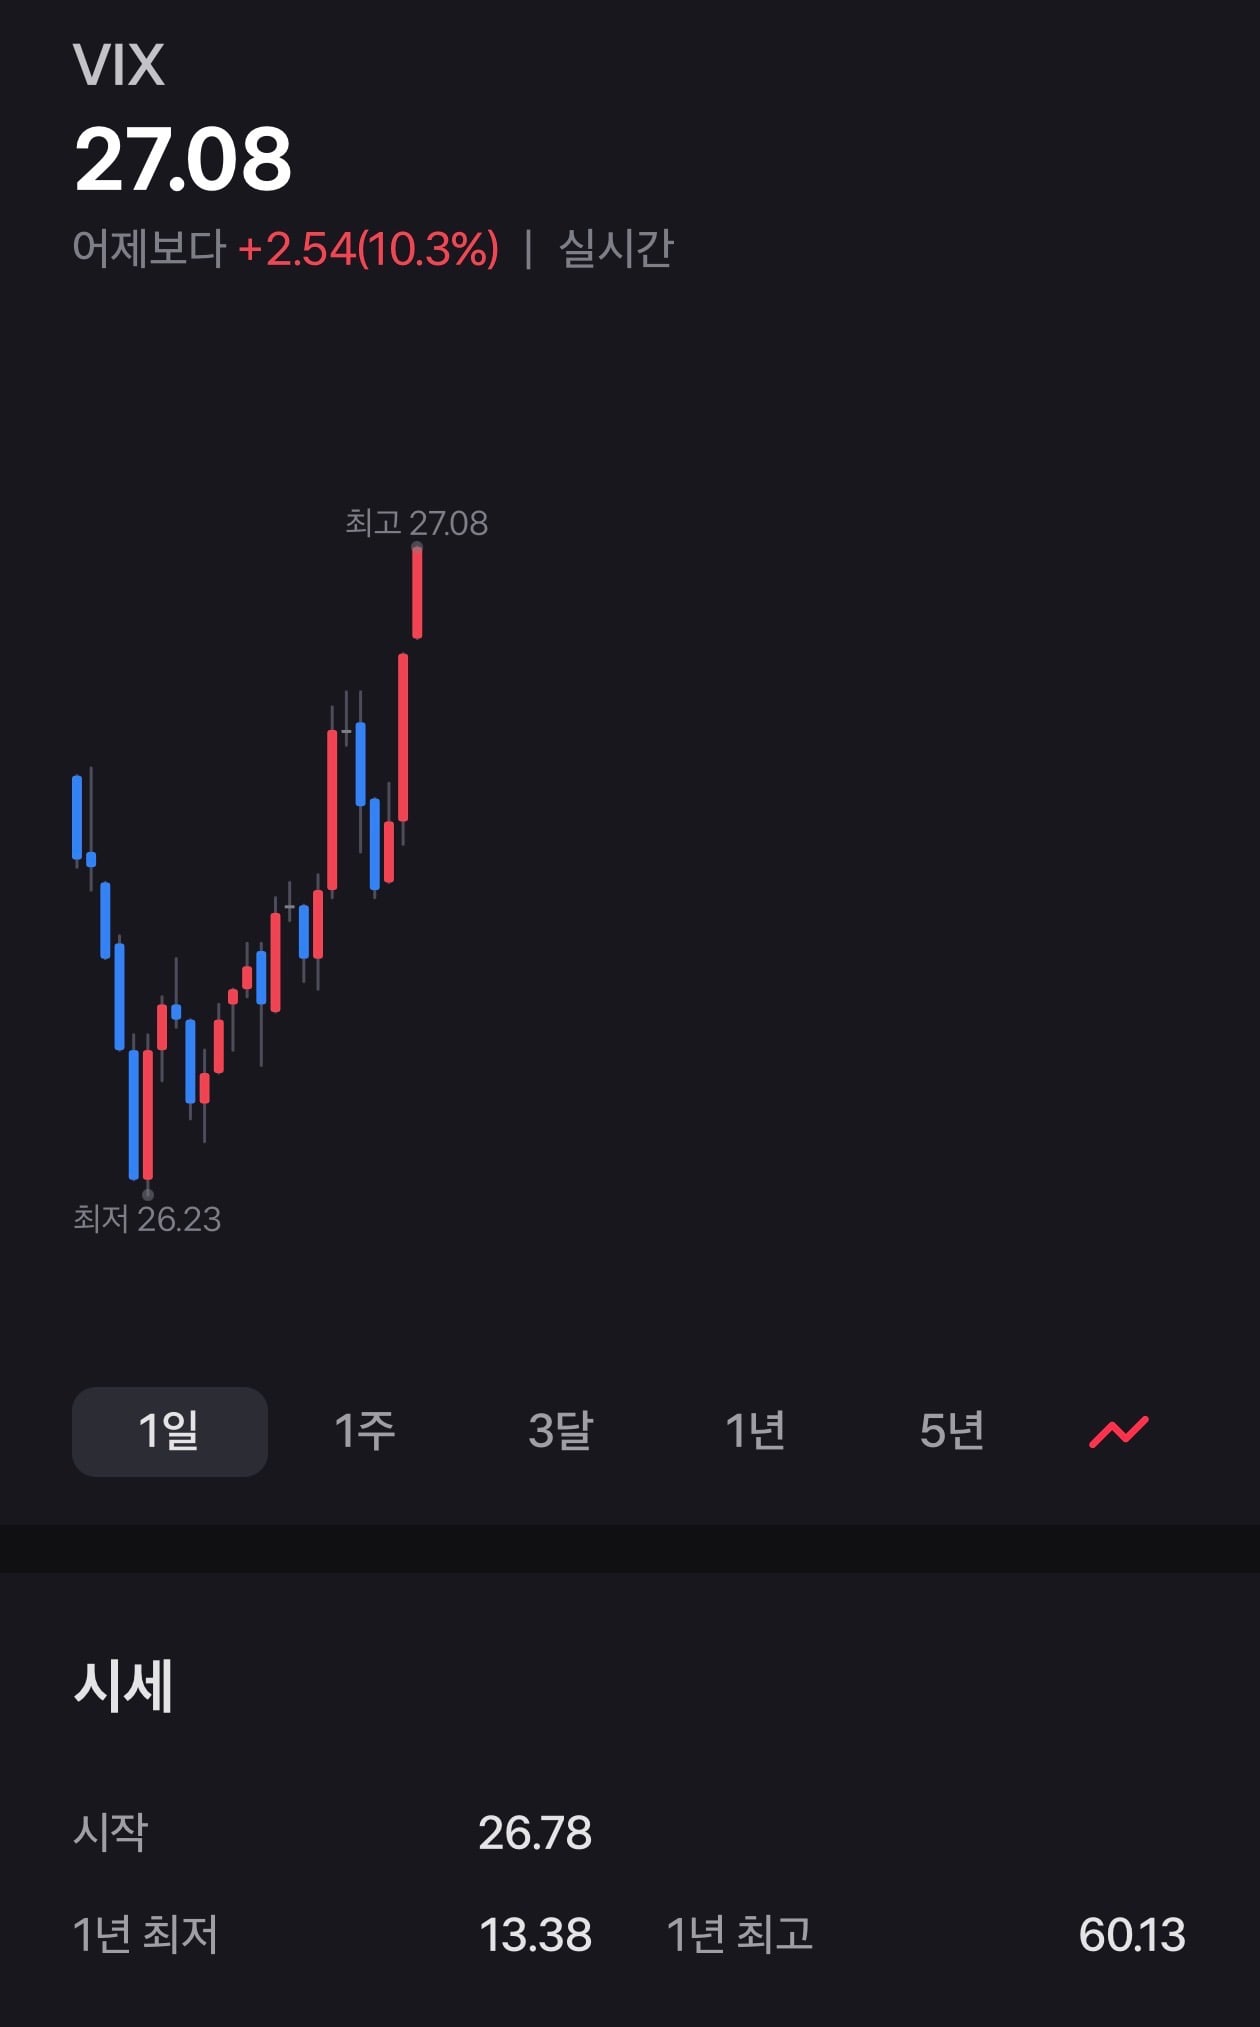Tap the 1년 최저 value 13.38
Viewport: 1260px width, 2027px height.
[x=535, y=1935]
